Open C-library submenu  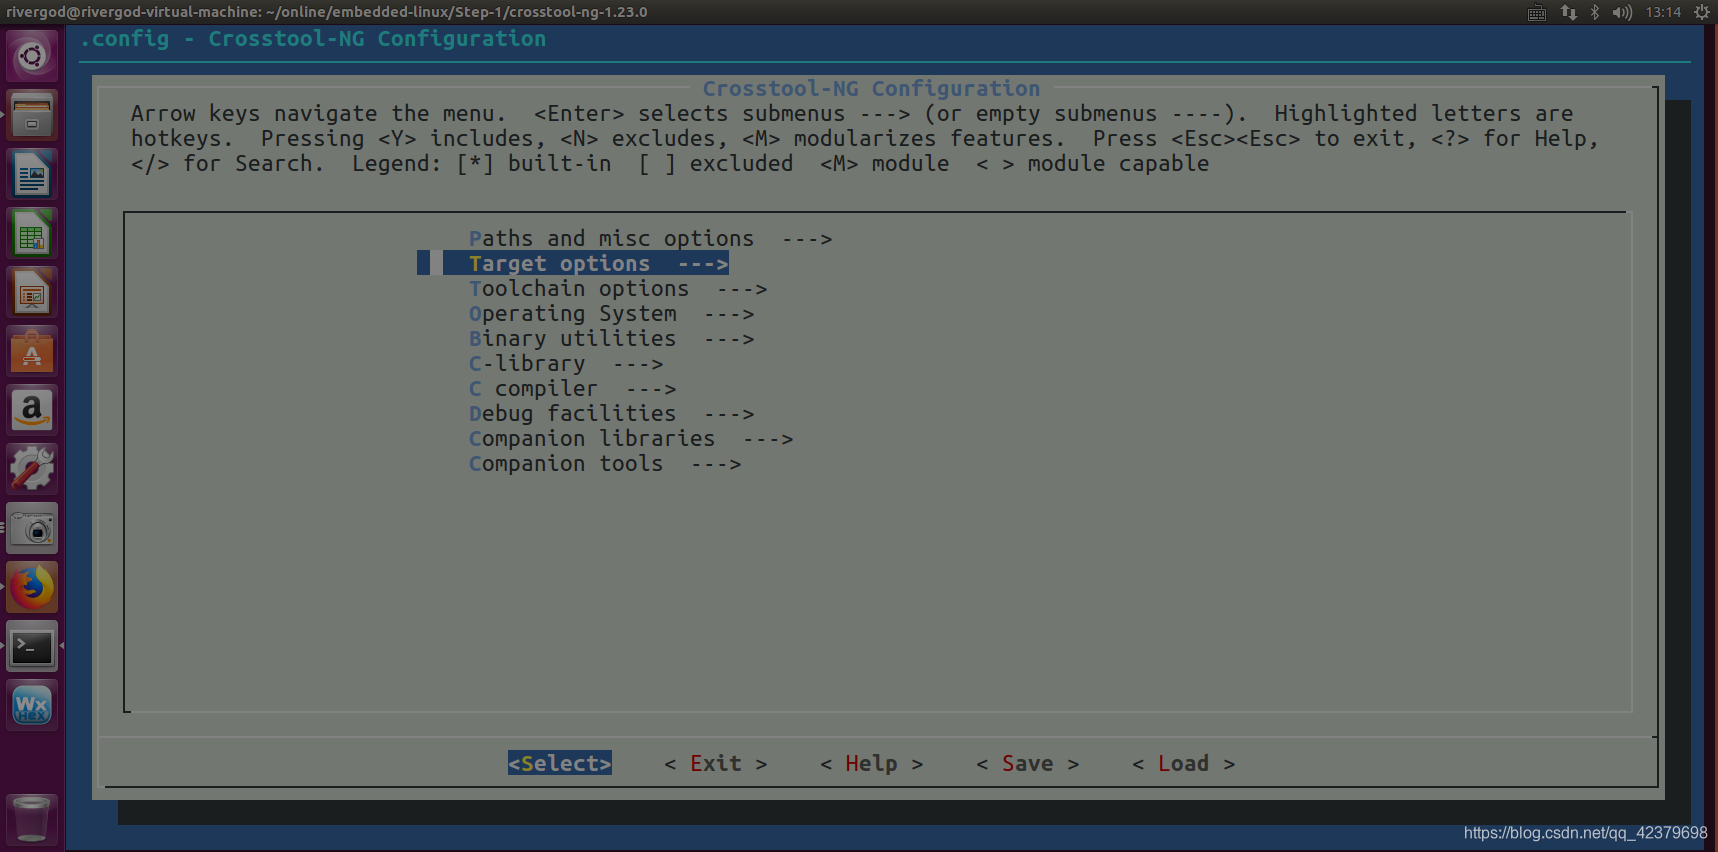566,364
